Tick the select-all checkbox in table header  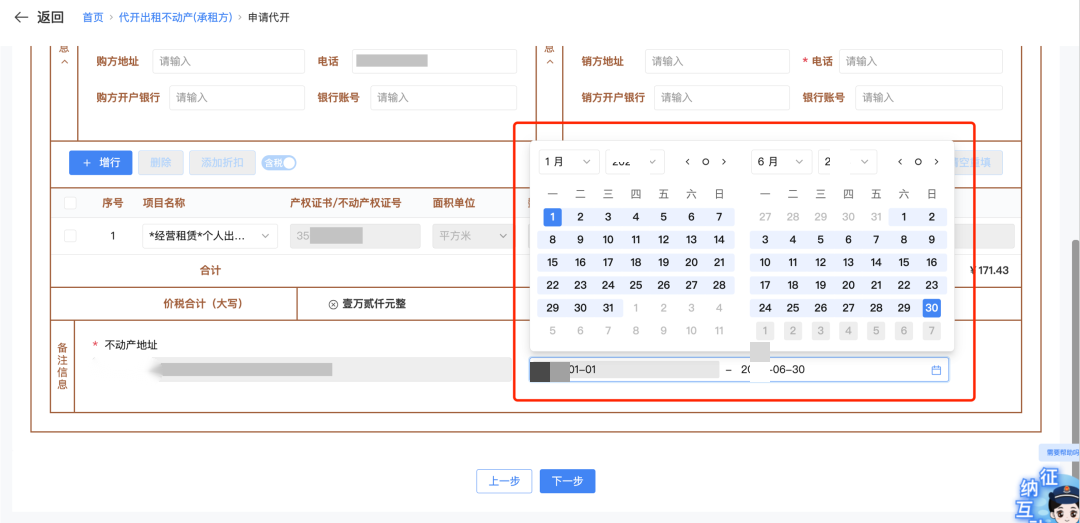coord(70,203)
